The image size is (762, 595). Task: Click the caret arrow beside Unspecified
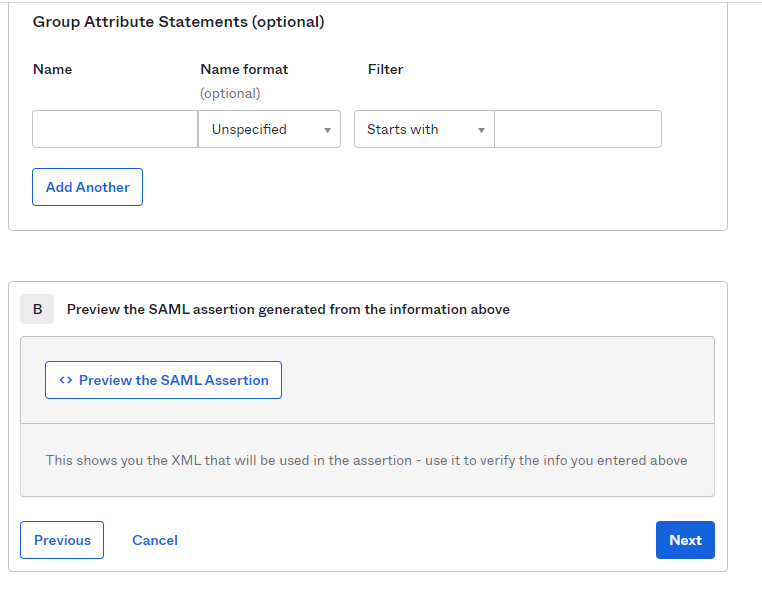(328, 130)
